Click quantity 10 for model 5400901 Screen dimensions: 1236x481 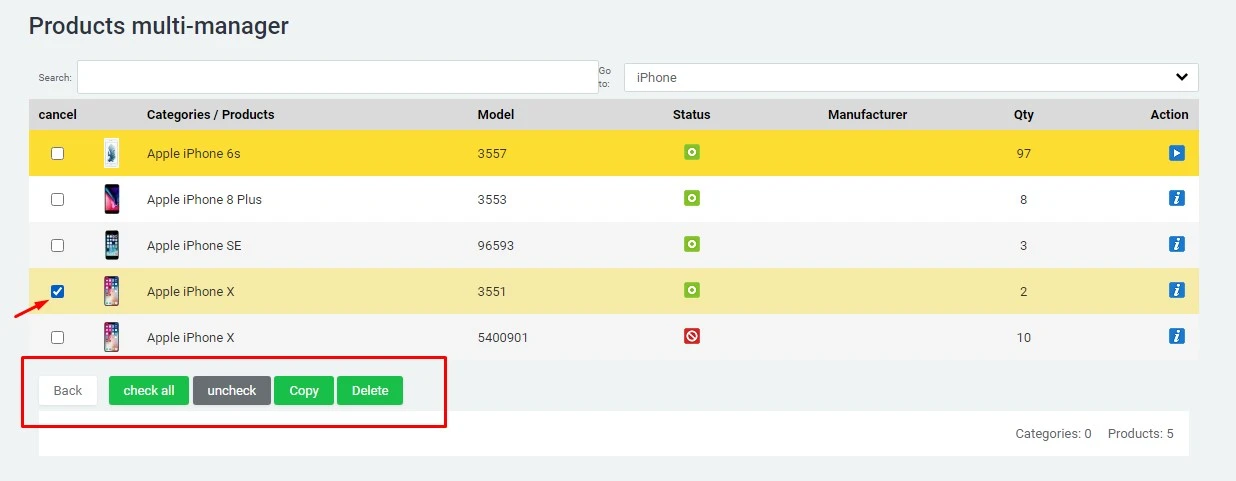(1023, 337)
